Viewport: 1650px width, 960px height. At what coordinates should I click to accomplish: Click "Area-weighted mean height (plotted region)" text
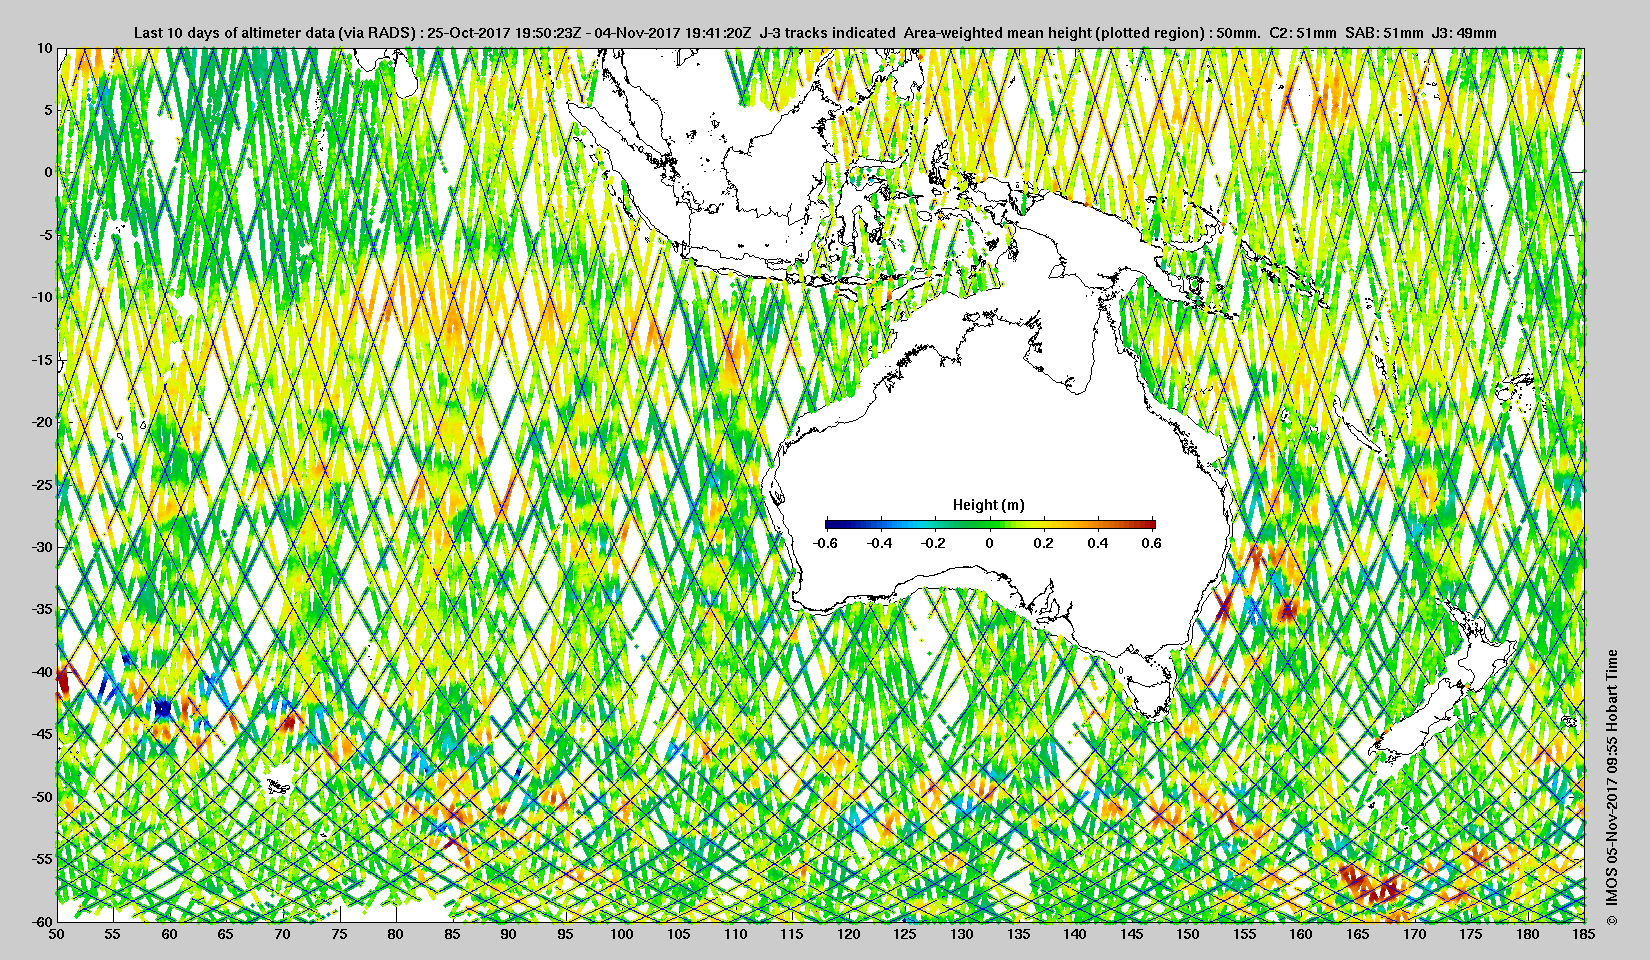[x=1055, y=33]
